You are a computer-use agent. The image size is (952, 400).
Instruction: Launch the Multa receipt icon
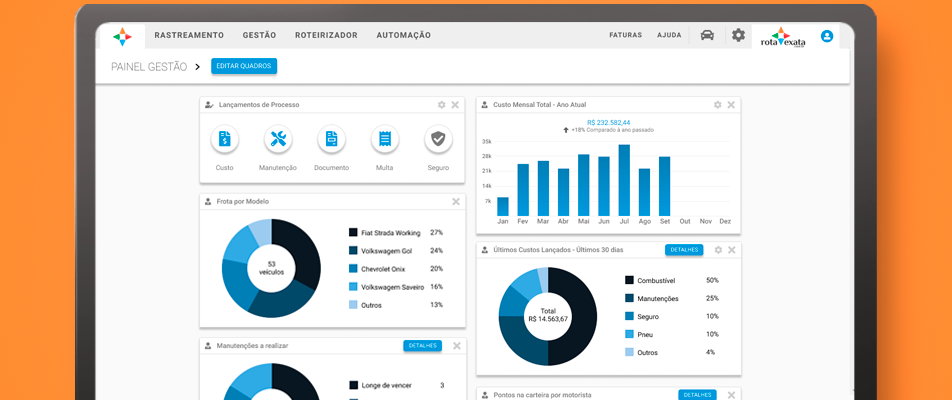pyautogui.click(x=385, y=139)
